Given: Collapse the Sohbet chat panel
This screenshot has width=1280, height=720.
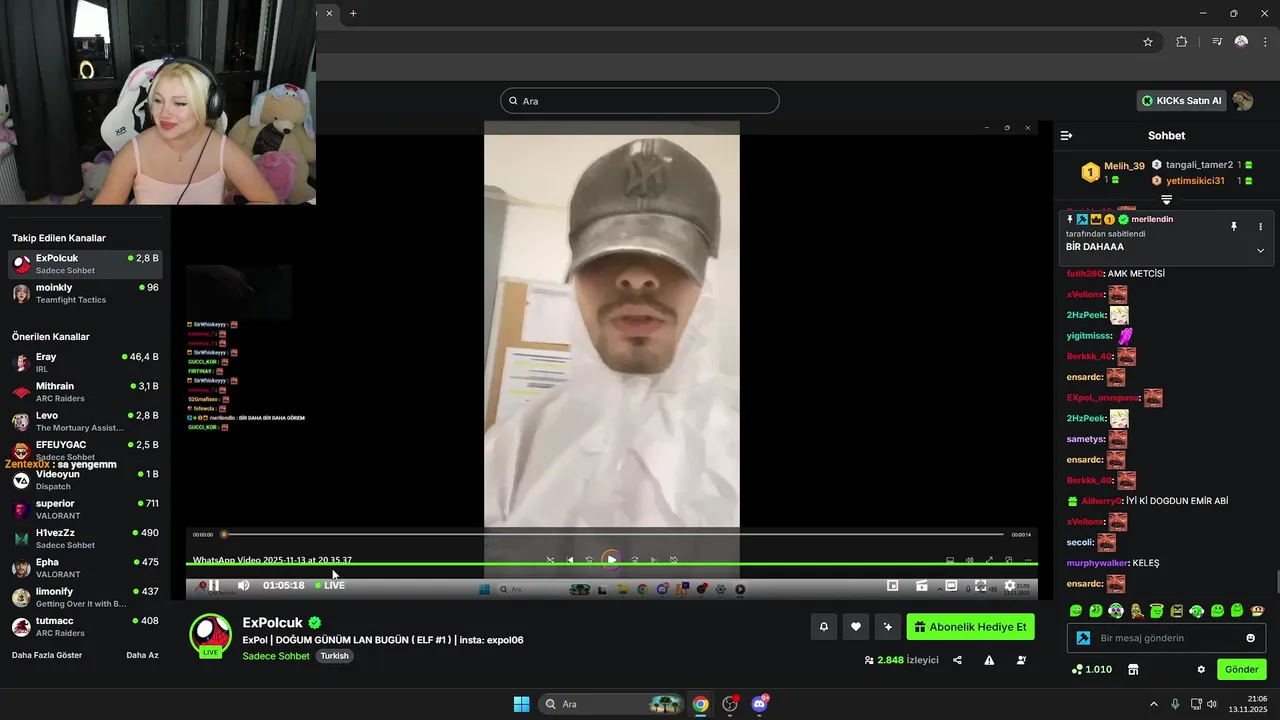Looking at the screenshot, I should click(1067, 135).
